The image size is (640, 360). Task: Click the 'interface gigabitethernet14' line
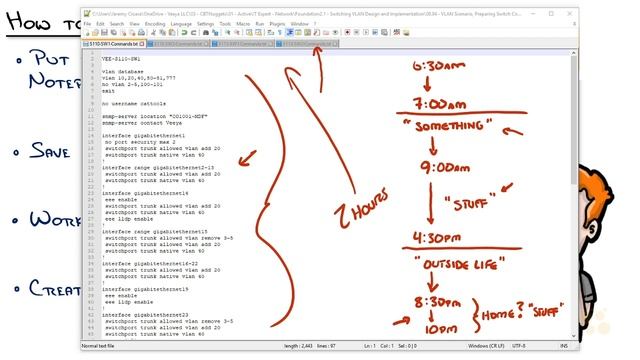coord(145,193)
